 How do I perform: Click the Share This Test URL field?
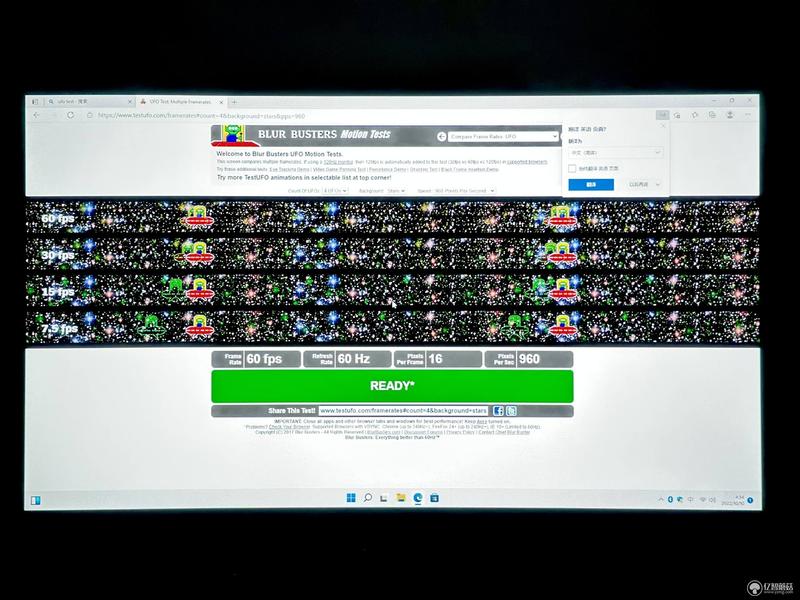coord(403,411)
